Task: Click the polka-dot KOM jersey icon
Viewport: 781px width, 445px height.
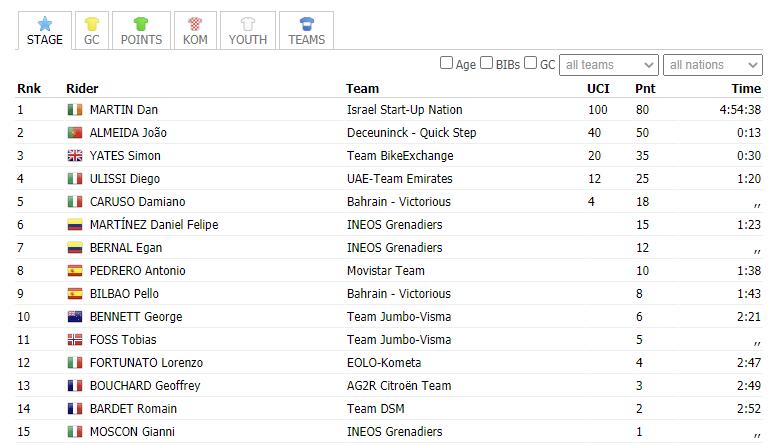Action: click(195, 23)
